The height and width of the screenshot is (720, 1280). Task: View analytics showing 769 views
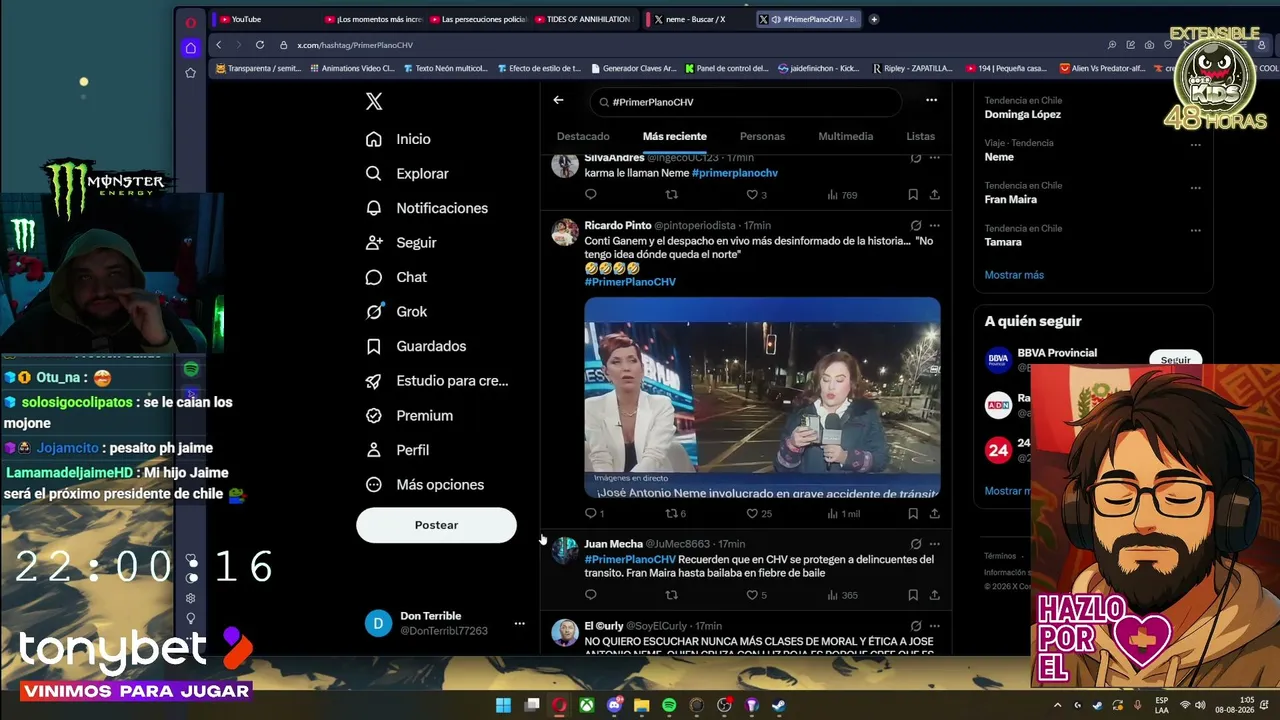pos(842,195)
